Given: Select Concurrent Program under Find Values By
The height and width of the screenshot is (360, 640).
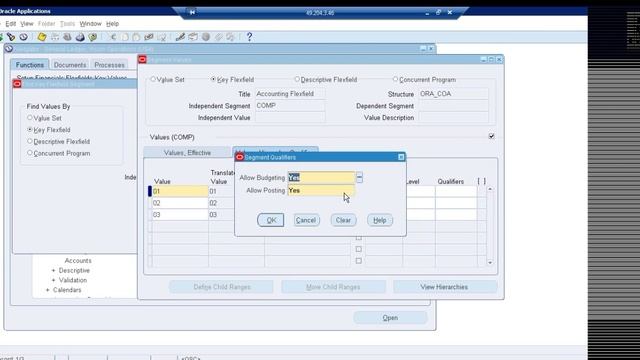Looking at the screenshot, I should [29, 153].
